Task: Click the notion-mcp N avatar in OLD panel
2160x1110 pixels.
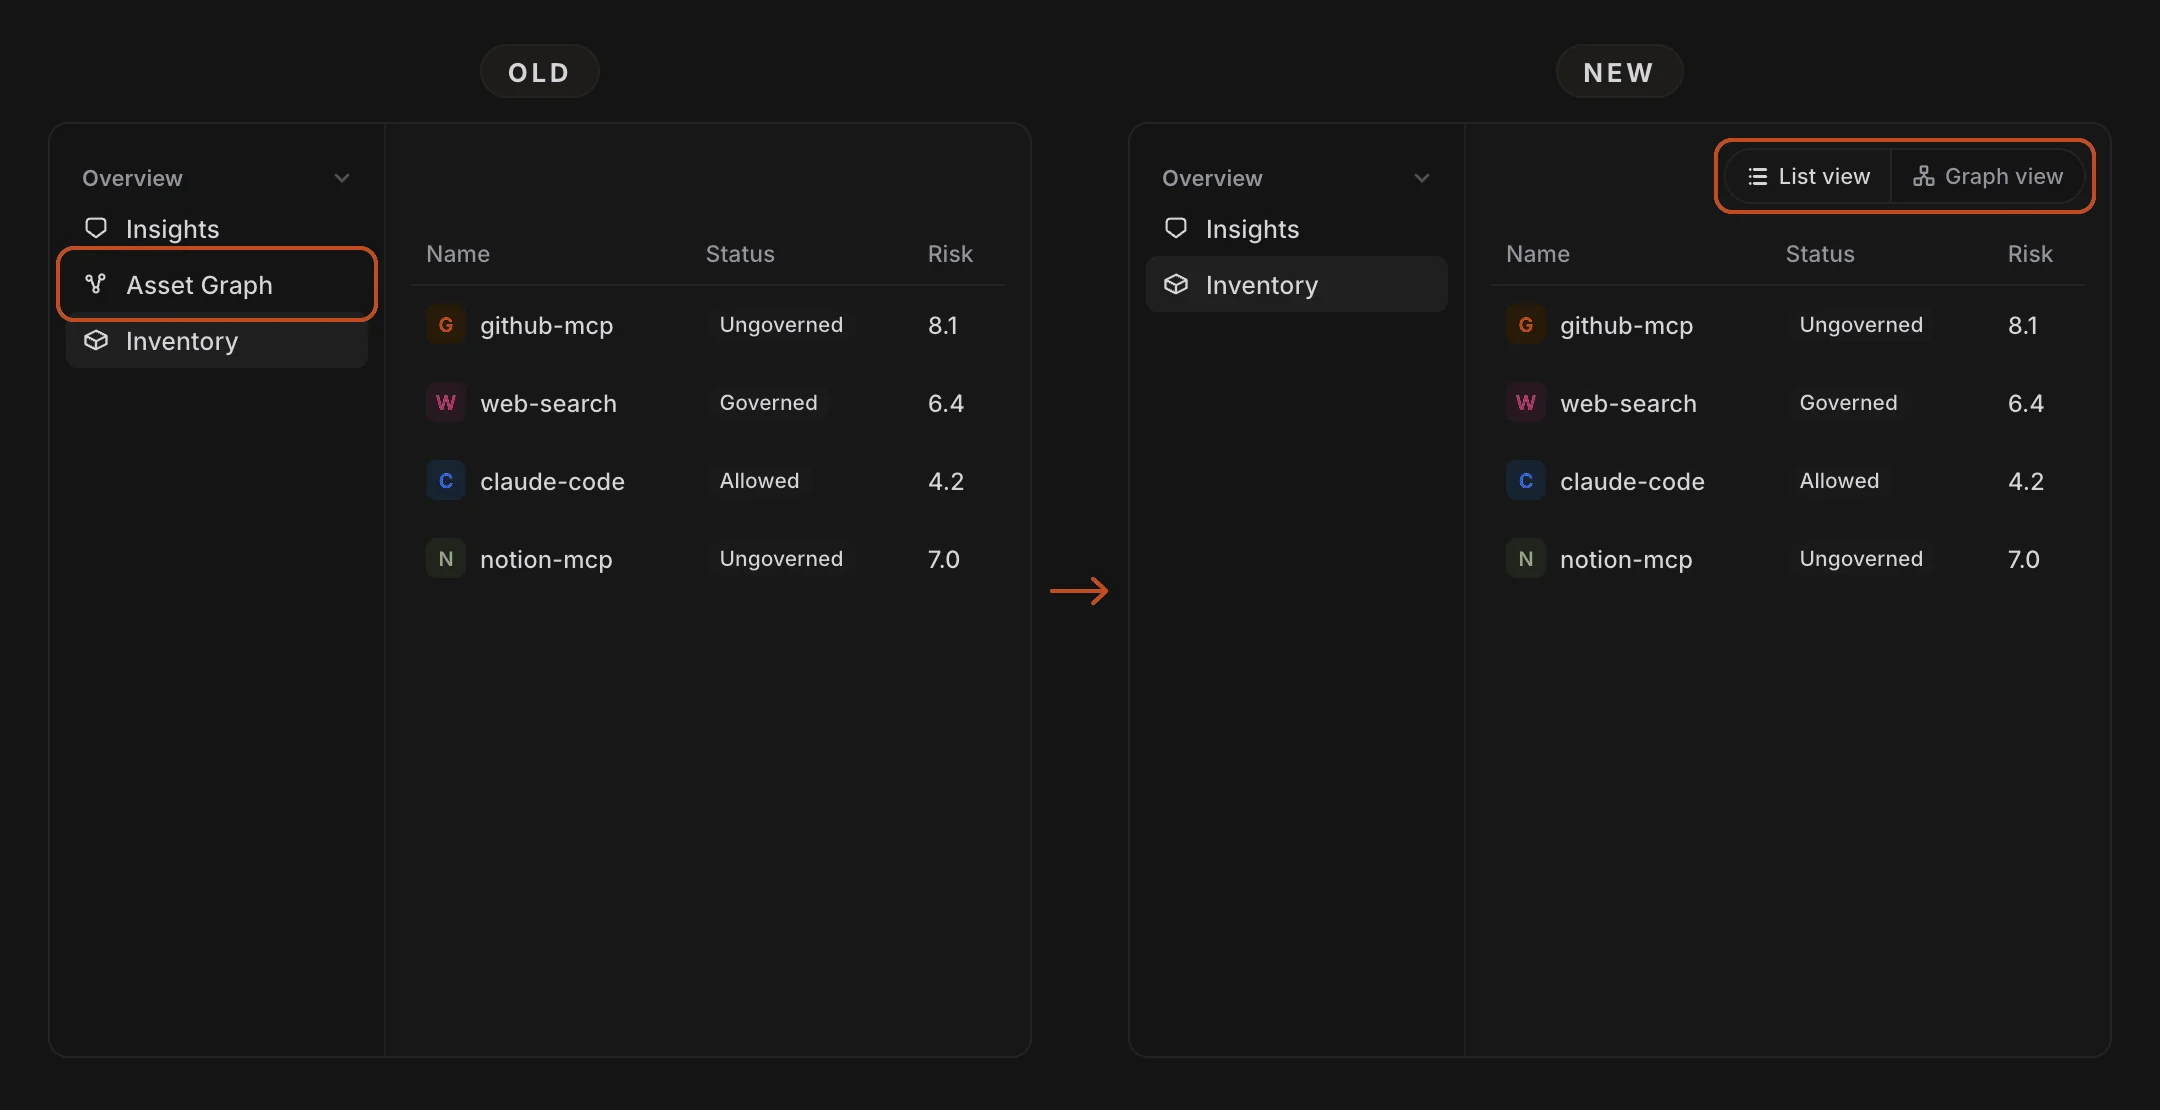Action: pos(446,559)
